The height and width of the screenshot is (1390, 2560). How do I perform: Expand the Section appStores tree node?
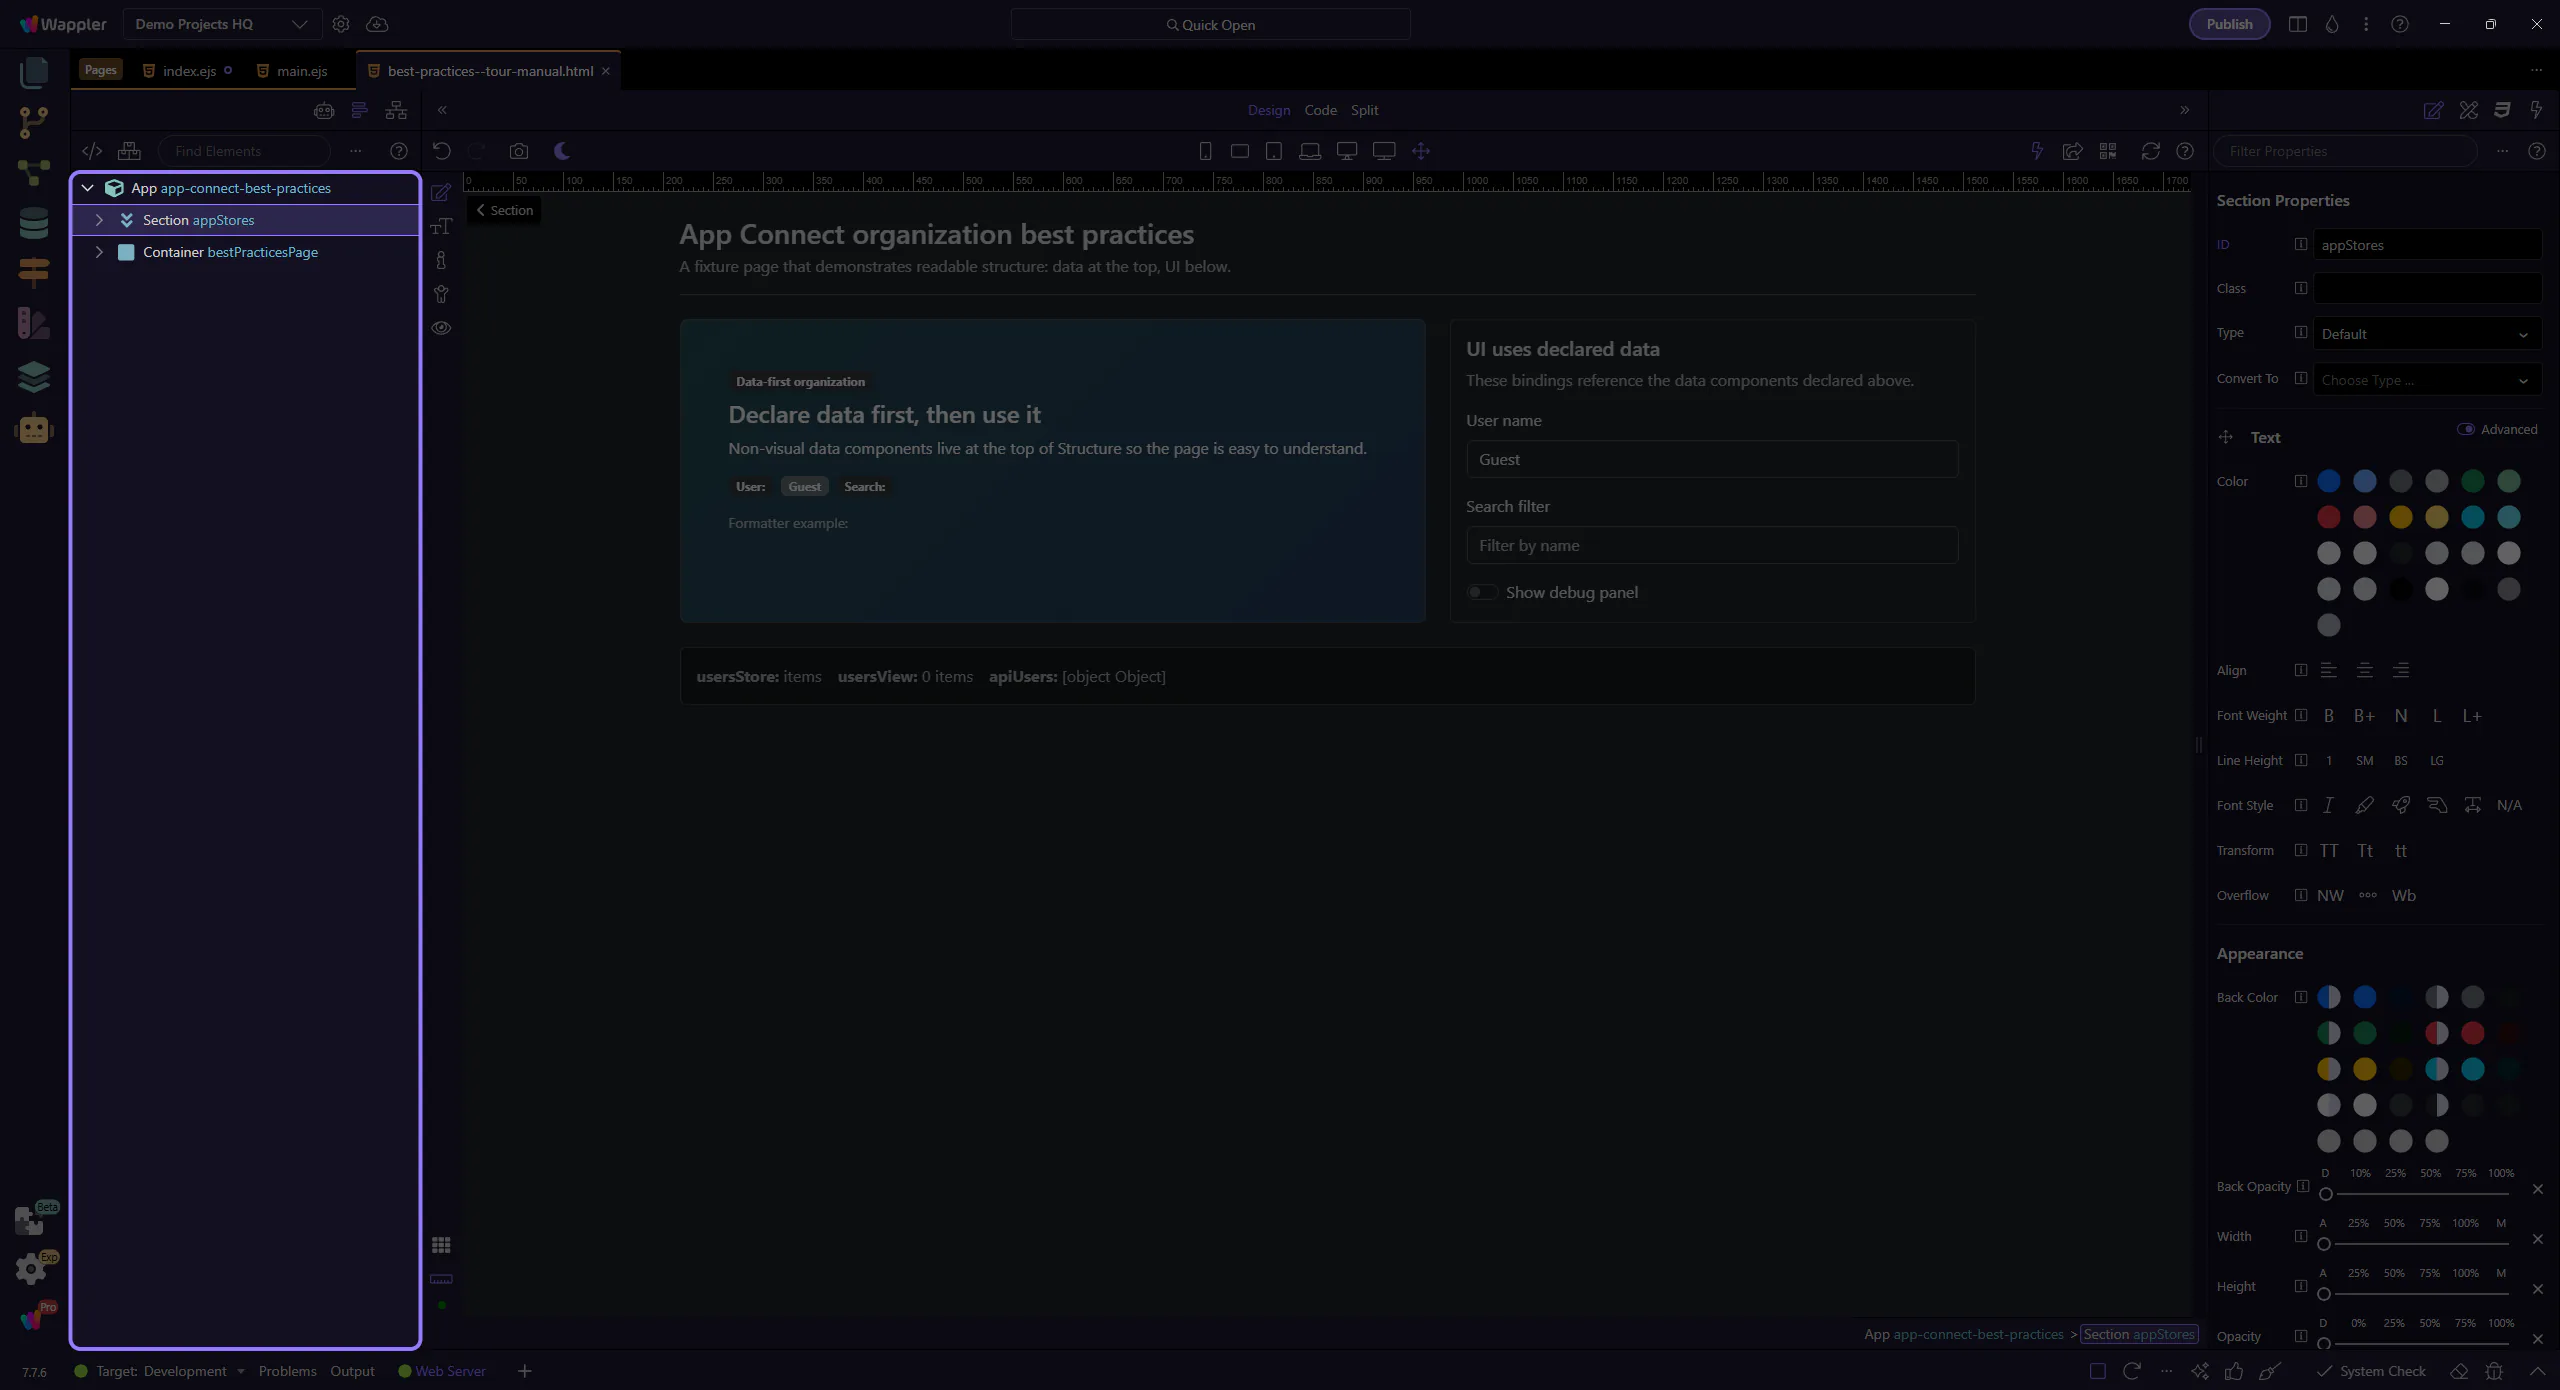click(99, 220)
